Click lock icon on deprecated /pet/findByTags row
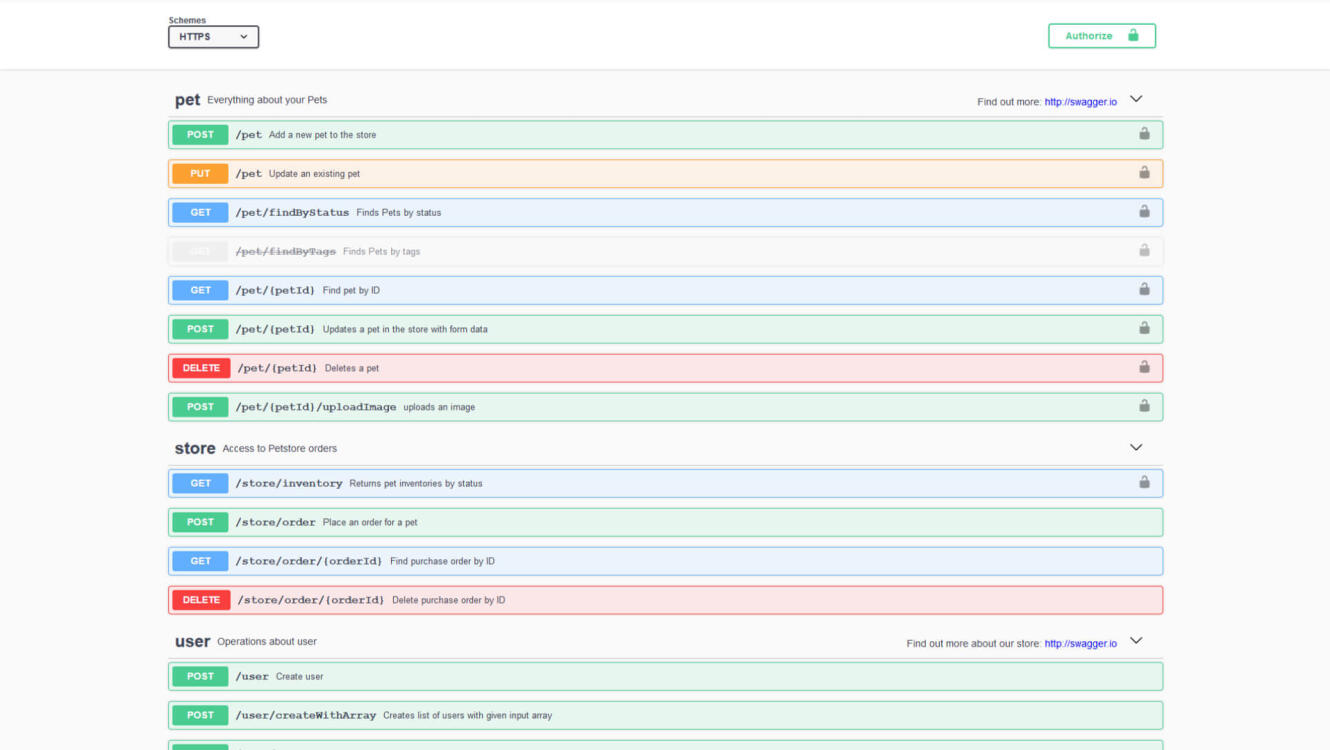The image size is (1330, 750). (1144, 251)
